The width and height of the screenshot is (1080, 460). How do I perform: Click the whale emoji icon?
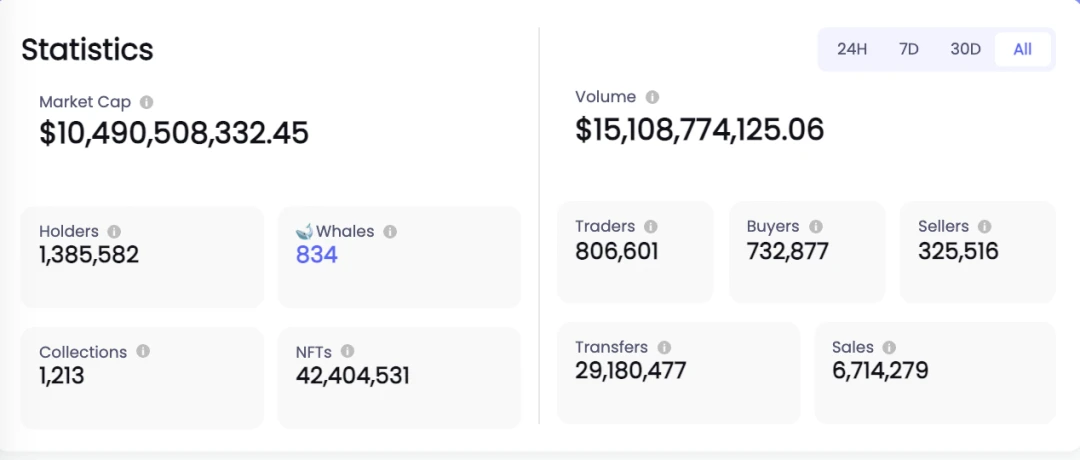click(x=304, y=231)
